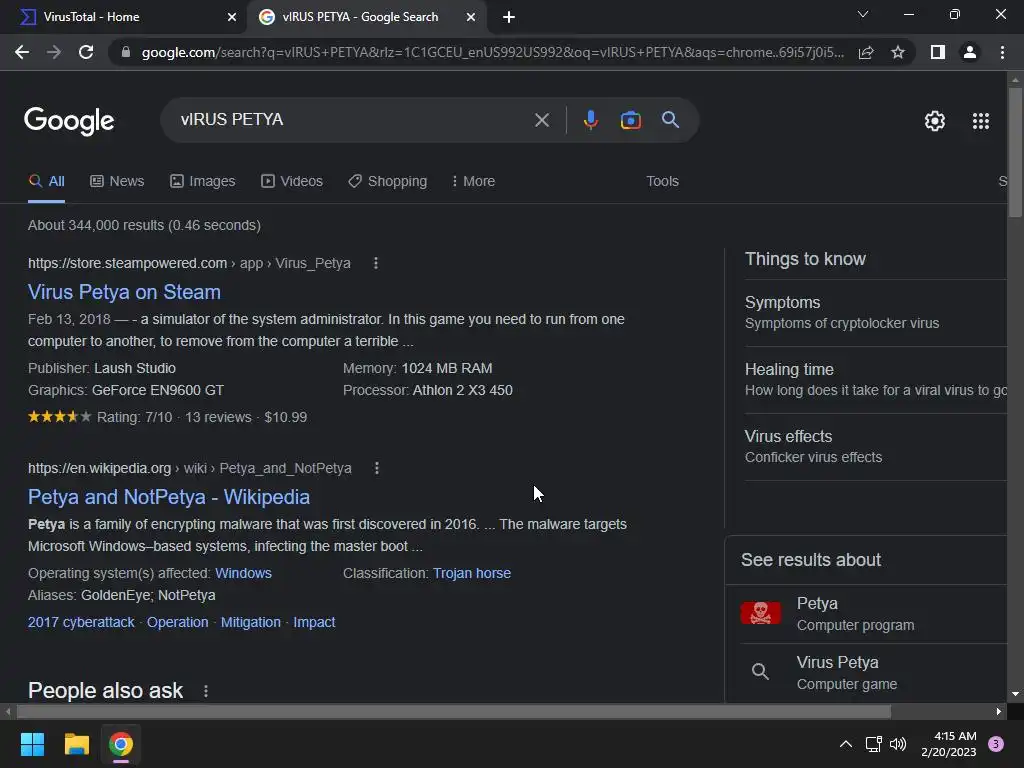Open network status tray icon

(873, 744)
